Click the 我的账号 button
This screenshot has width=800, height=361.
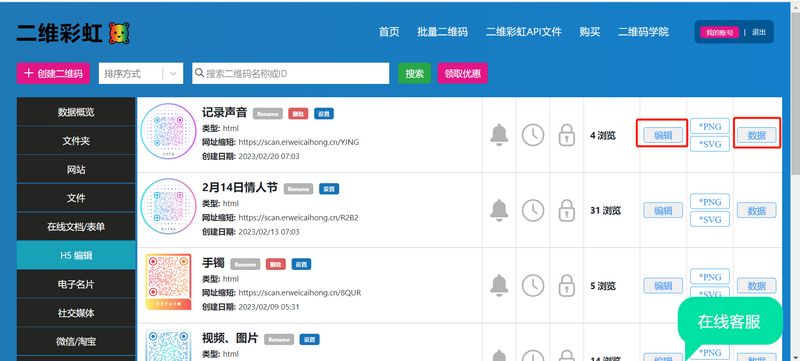point(719,32)
